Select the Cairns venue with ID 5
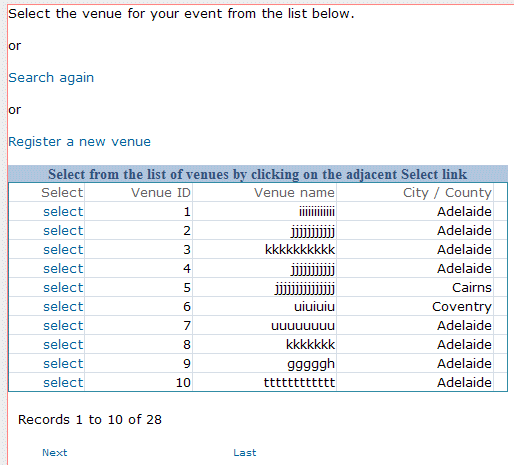Image resolution: width=514 pixels, height=465 pixels. (63, 288)
